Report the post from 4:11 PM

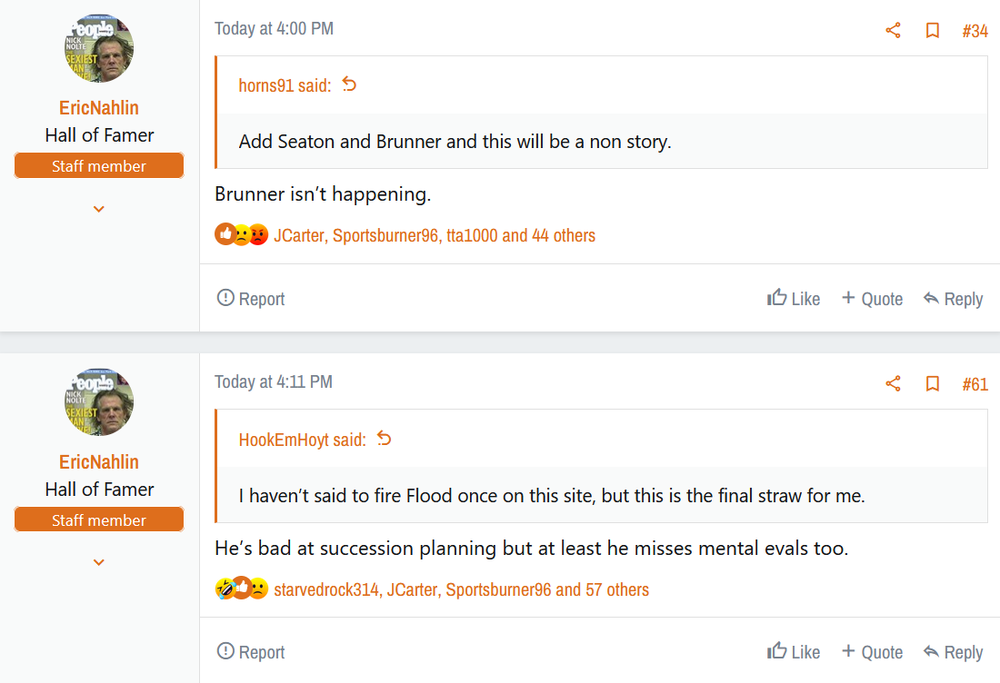pyautogui.click(x=251, y=652)
